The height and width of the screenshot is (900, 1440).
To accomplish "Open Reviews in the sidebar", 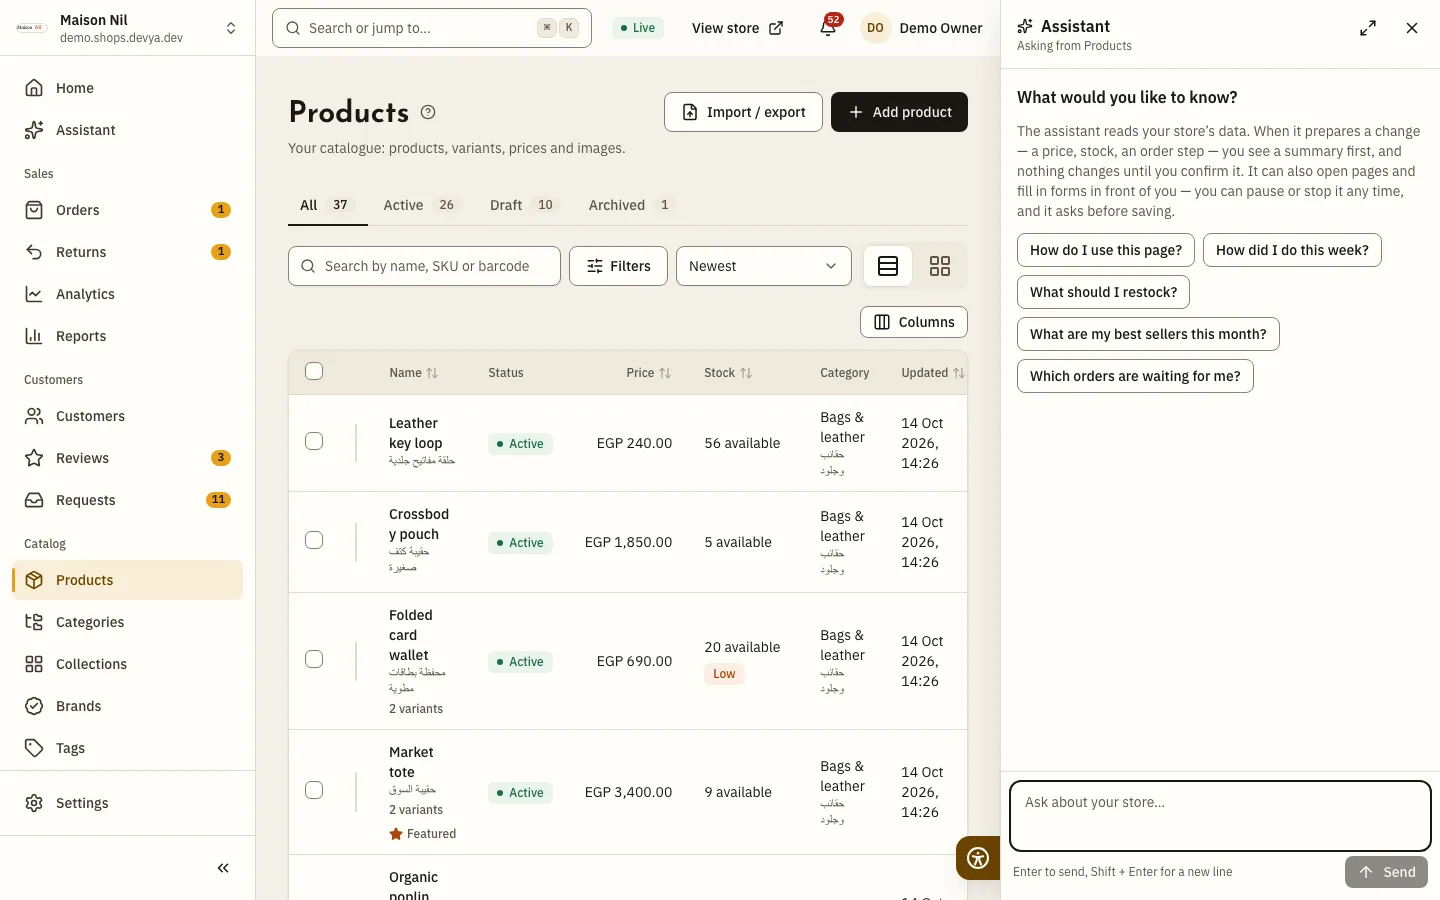I will pos(128,458).
